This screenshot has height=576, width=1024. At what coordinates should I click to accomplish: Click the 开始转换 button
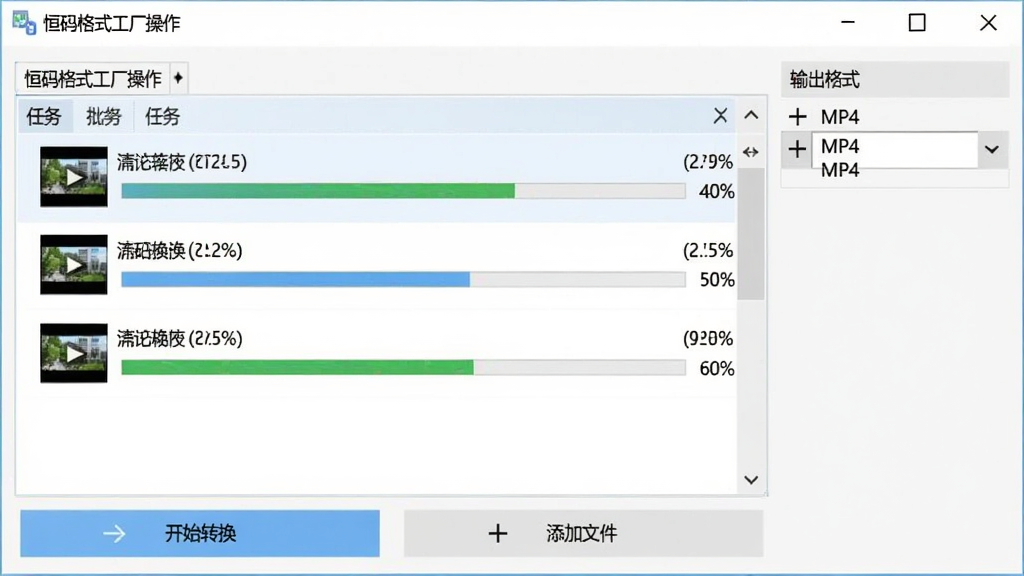click(x=200, y=534)
